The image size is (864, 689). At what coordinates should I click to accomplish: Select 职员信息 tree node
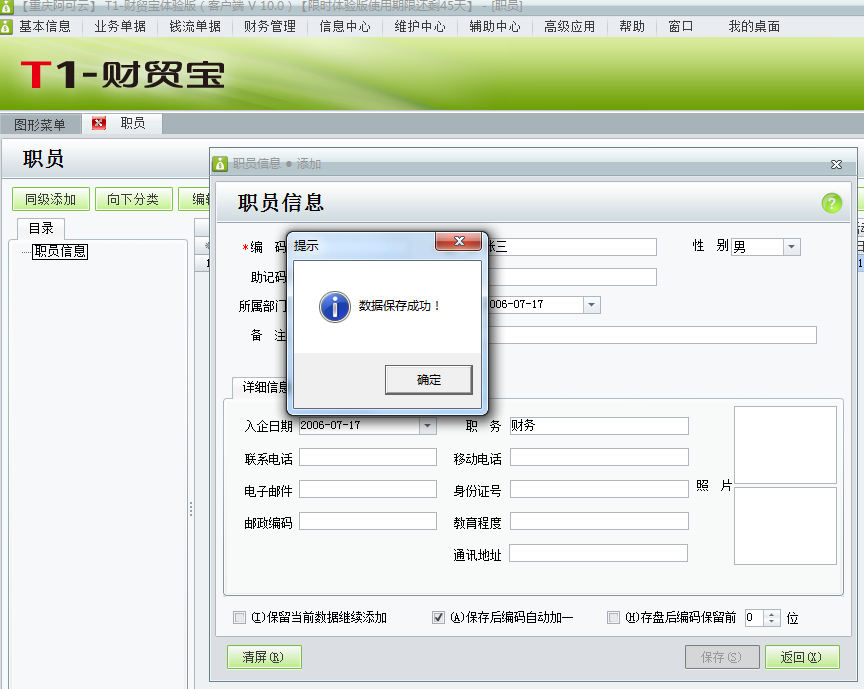point(60,251)
